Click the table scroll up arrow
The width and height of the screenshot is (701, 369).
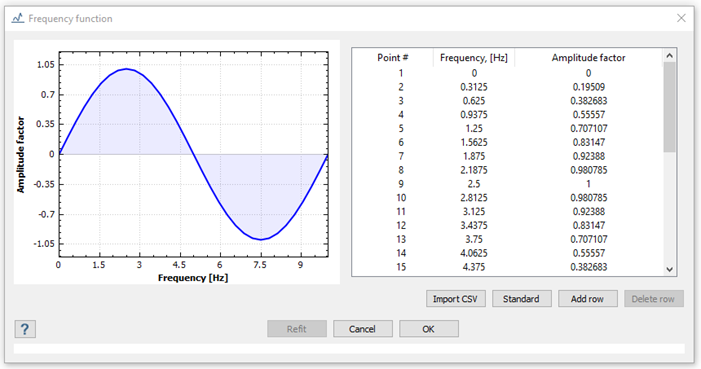[x=669, y=55]
